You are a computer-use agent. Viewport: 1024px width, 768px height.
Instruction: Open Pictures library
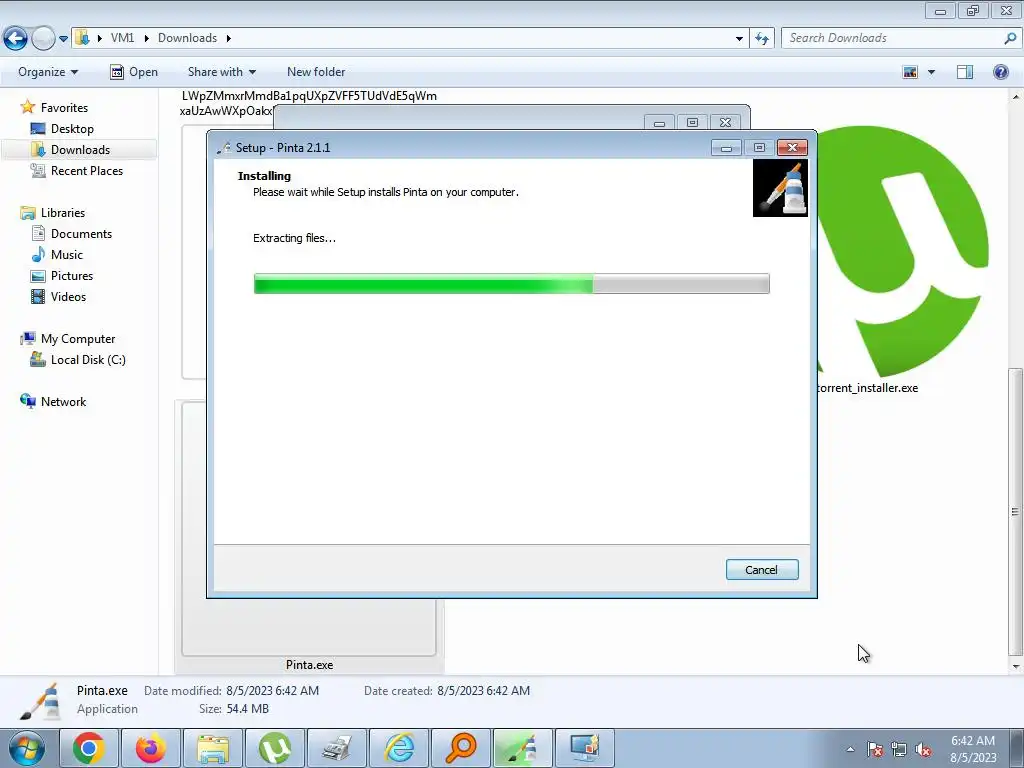point(72,276)
